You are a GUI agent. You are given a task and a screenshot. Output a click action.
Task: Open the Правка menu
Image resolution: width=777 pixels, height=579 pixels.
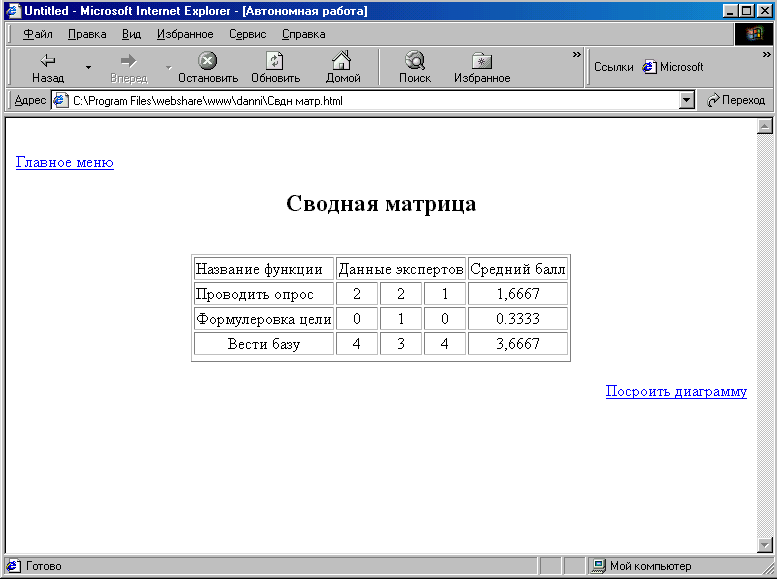pyautogui.click(x=87, y=34)
